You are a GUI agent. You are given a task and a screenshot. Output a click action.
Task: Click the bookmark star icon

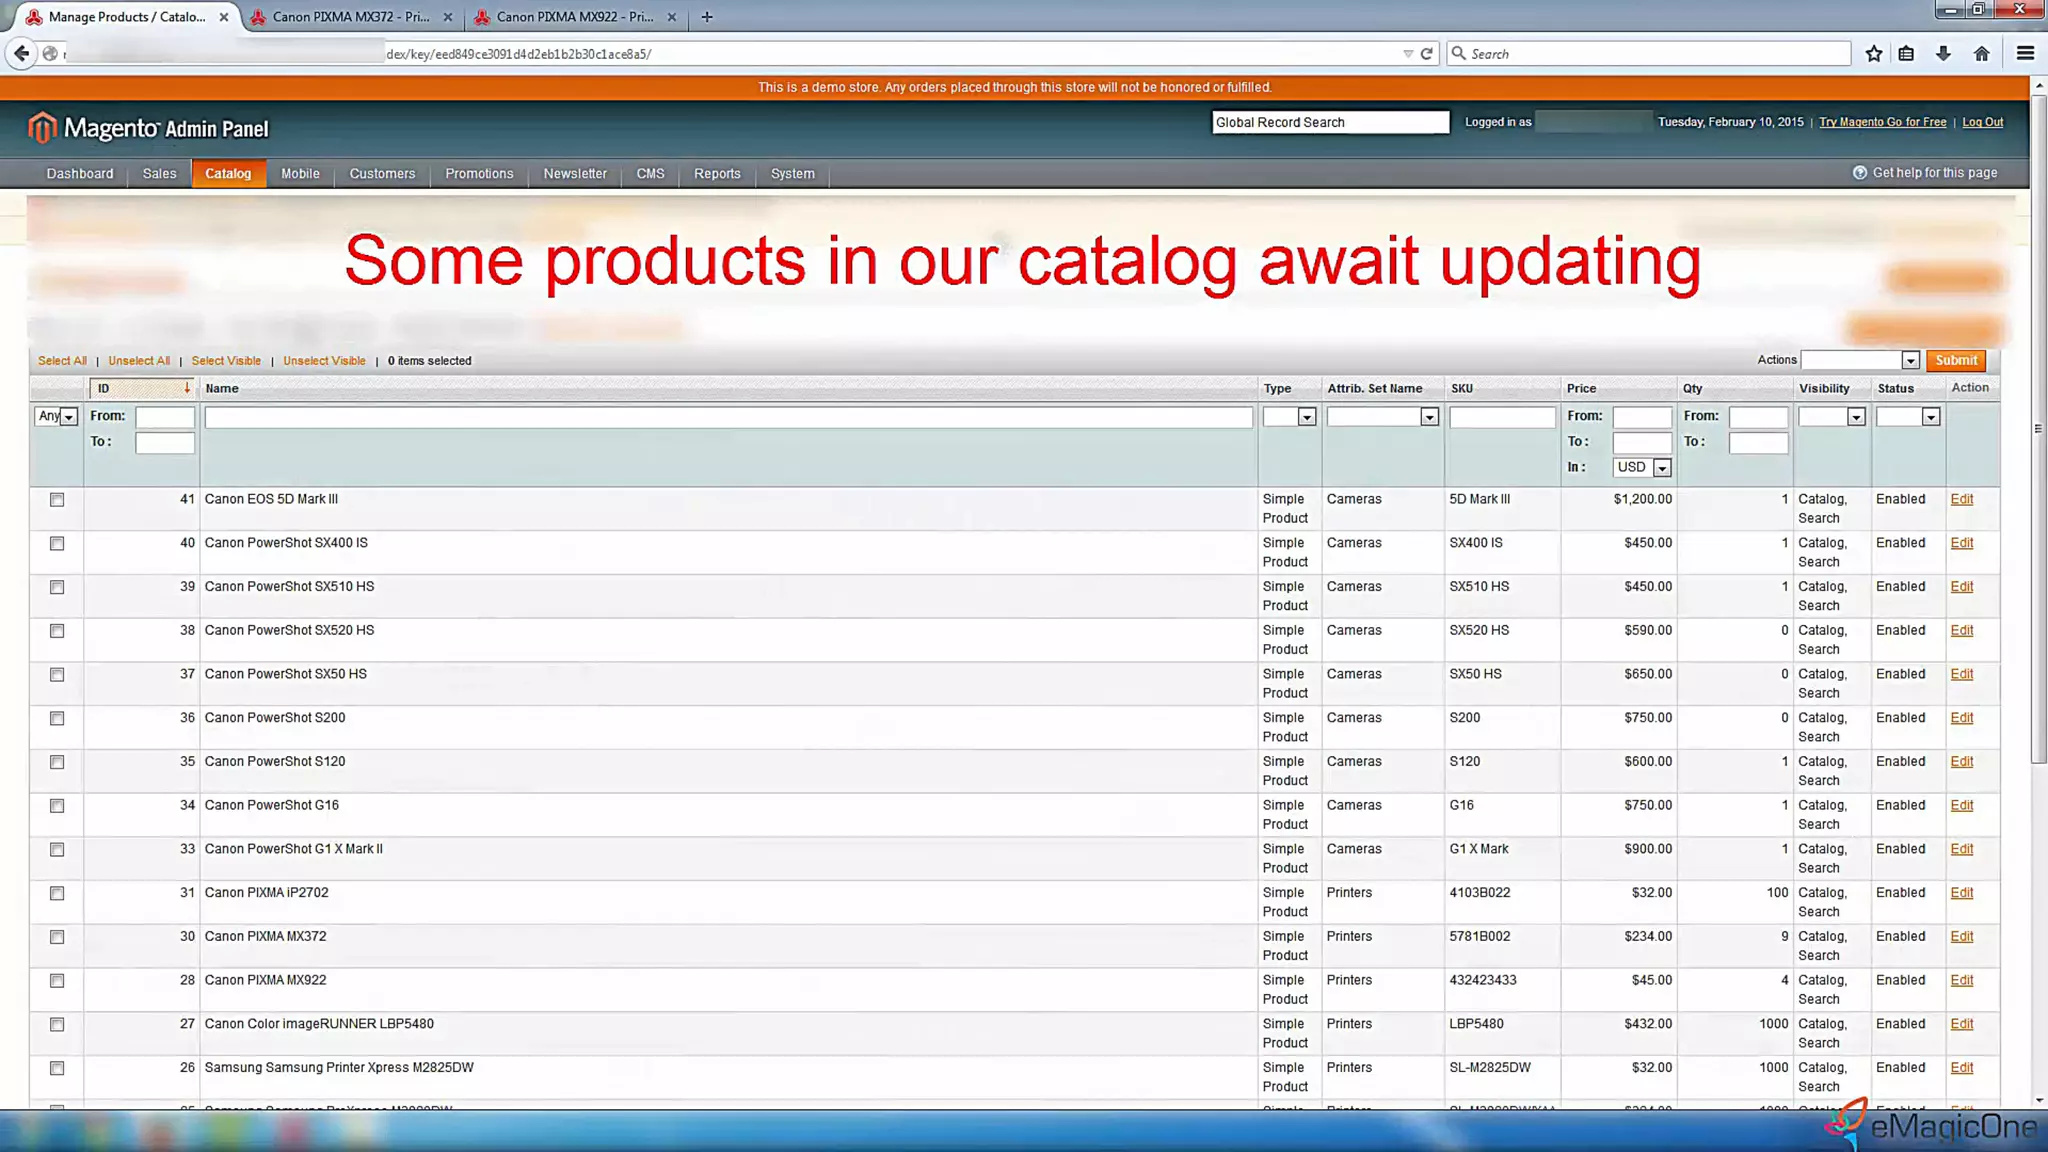pyautogui.click(x=1874, y=54)
